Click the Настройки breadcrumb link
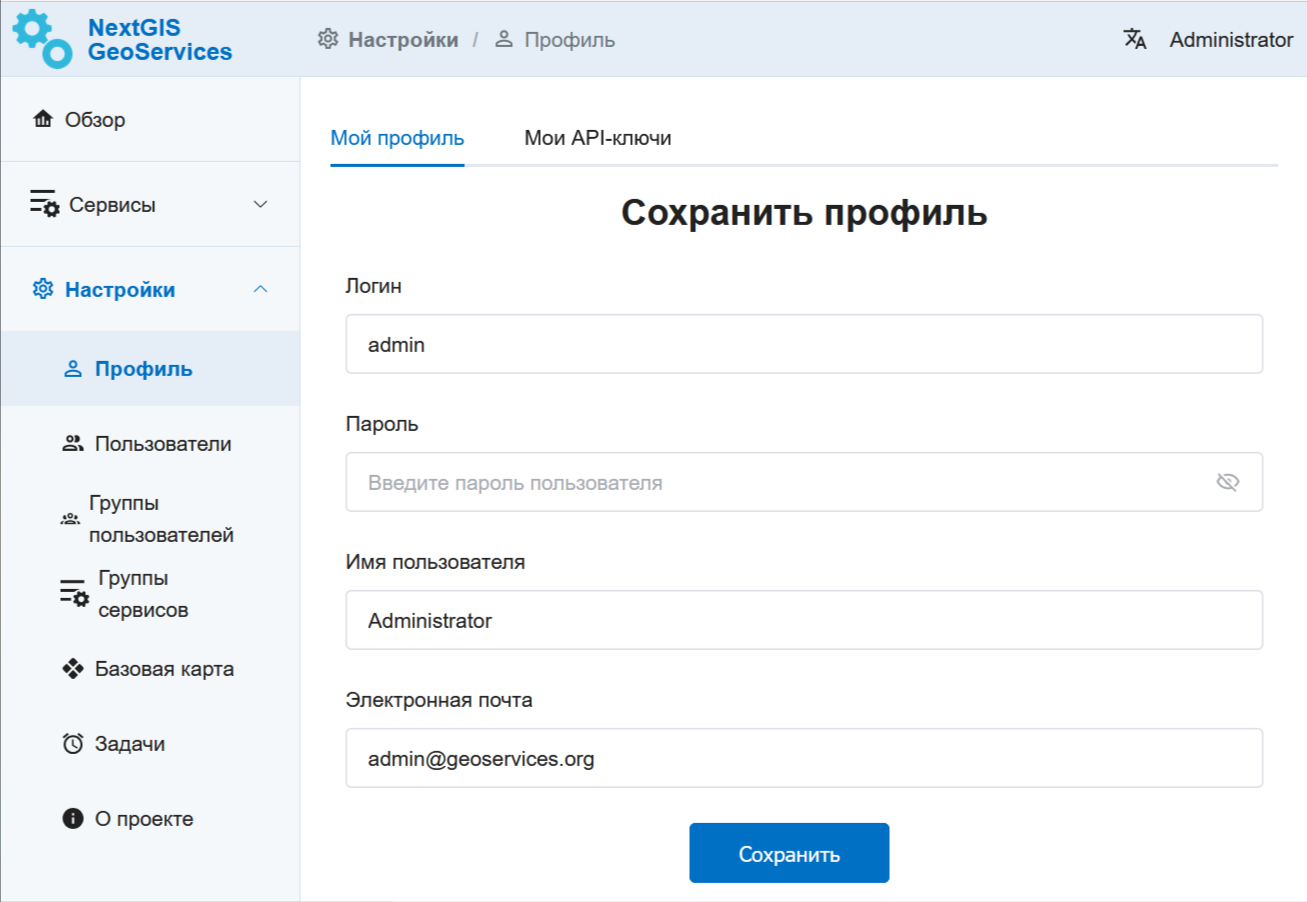This screenshot has width=1307, height=902. pos(403,40)
